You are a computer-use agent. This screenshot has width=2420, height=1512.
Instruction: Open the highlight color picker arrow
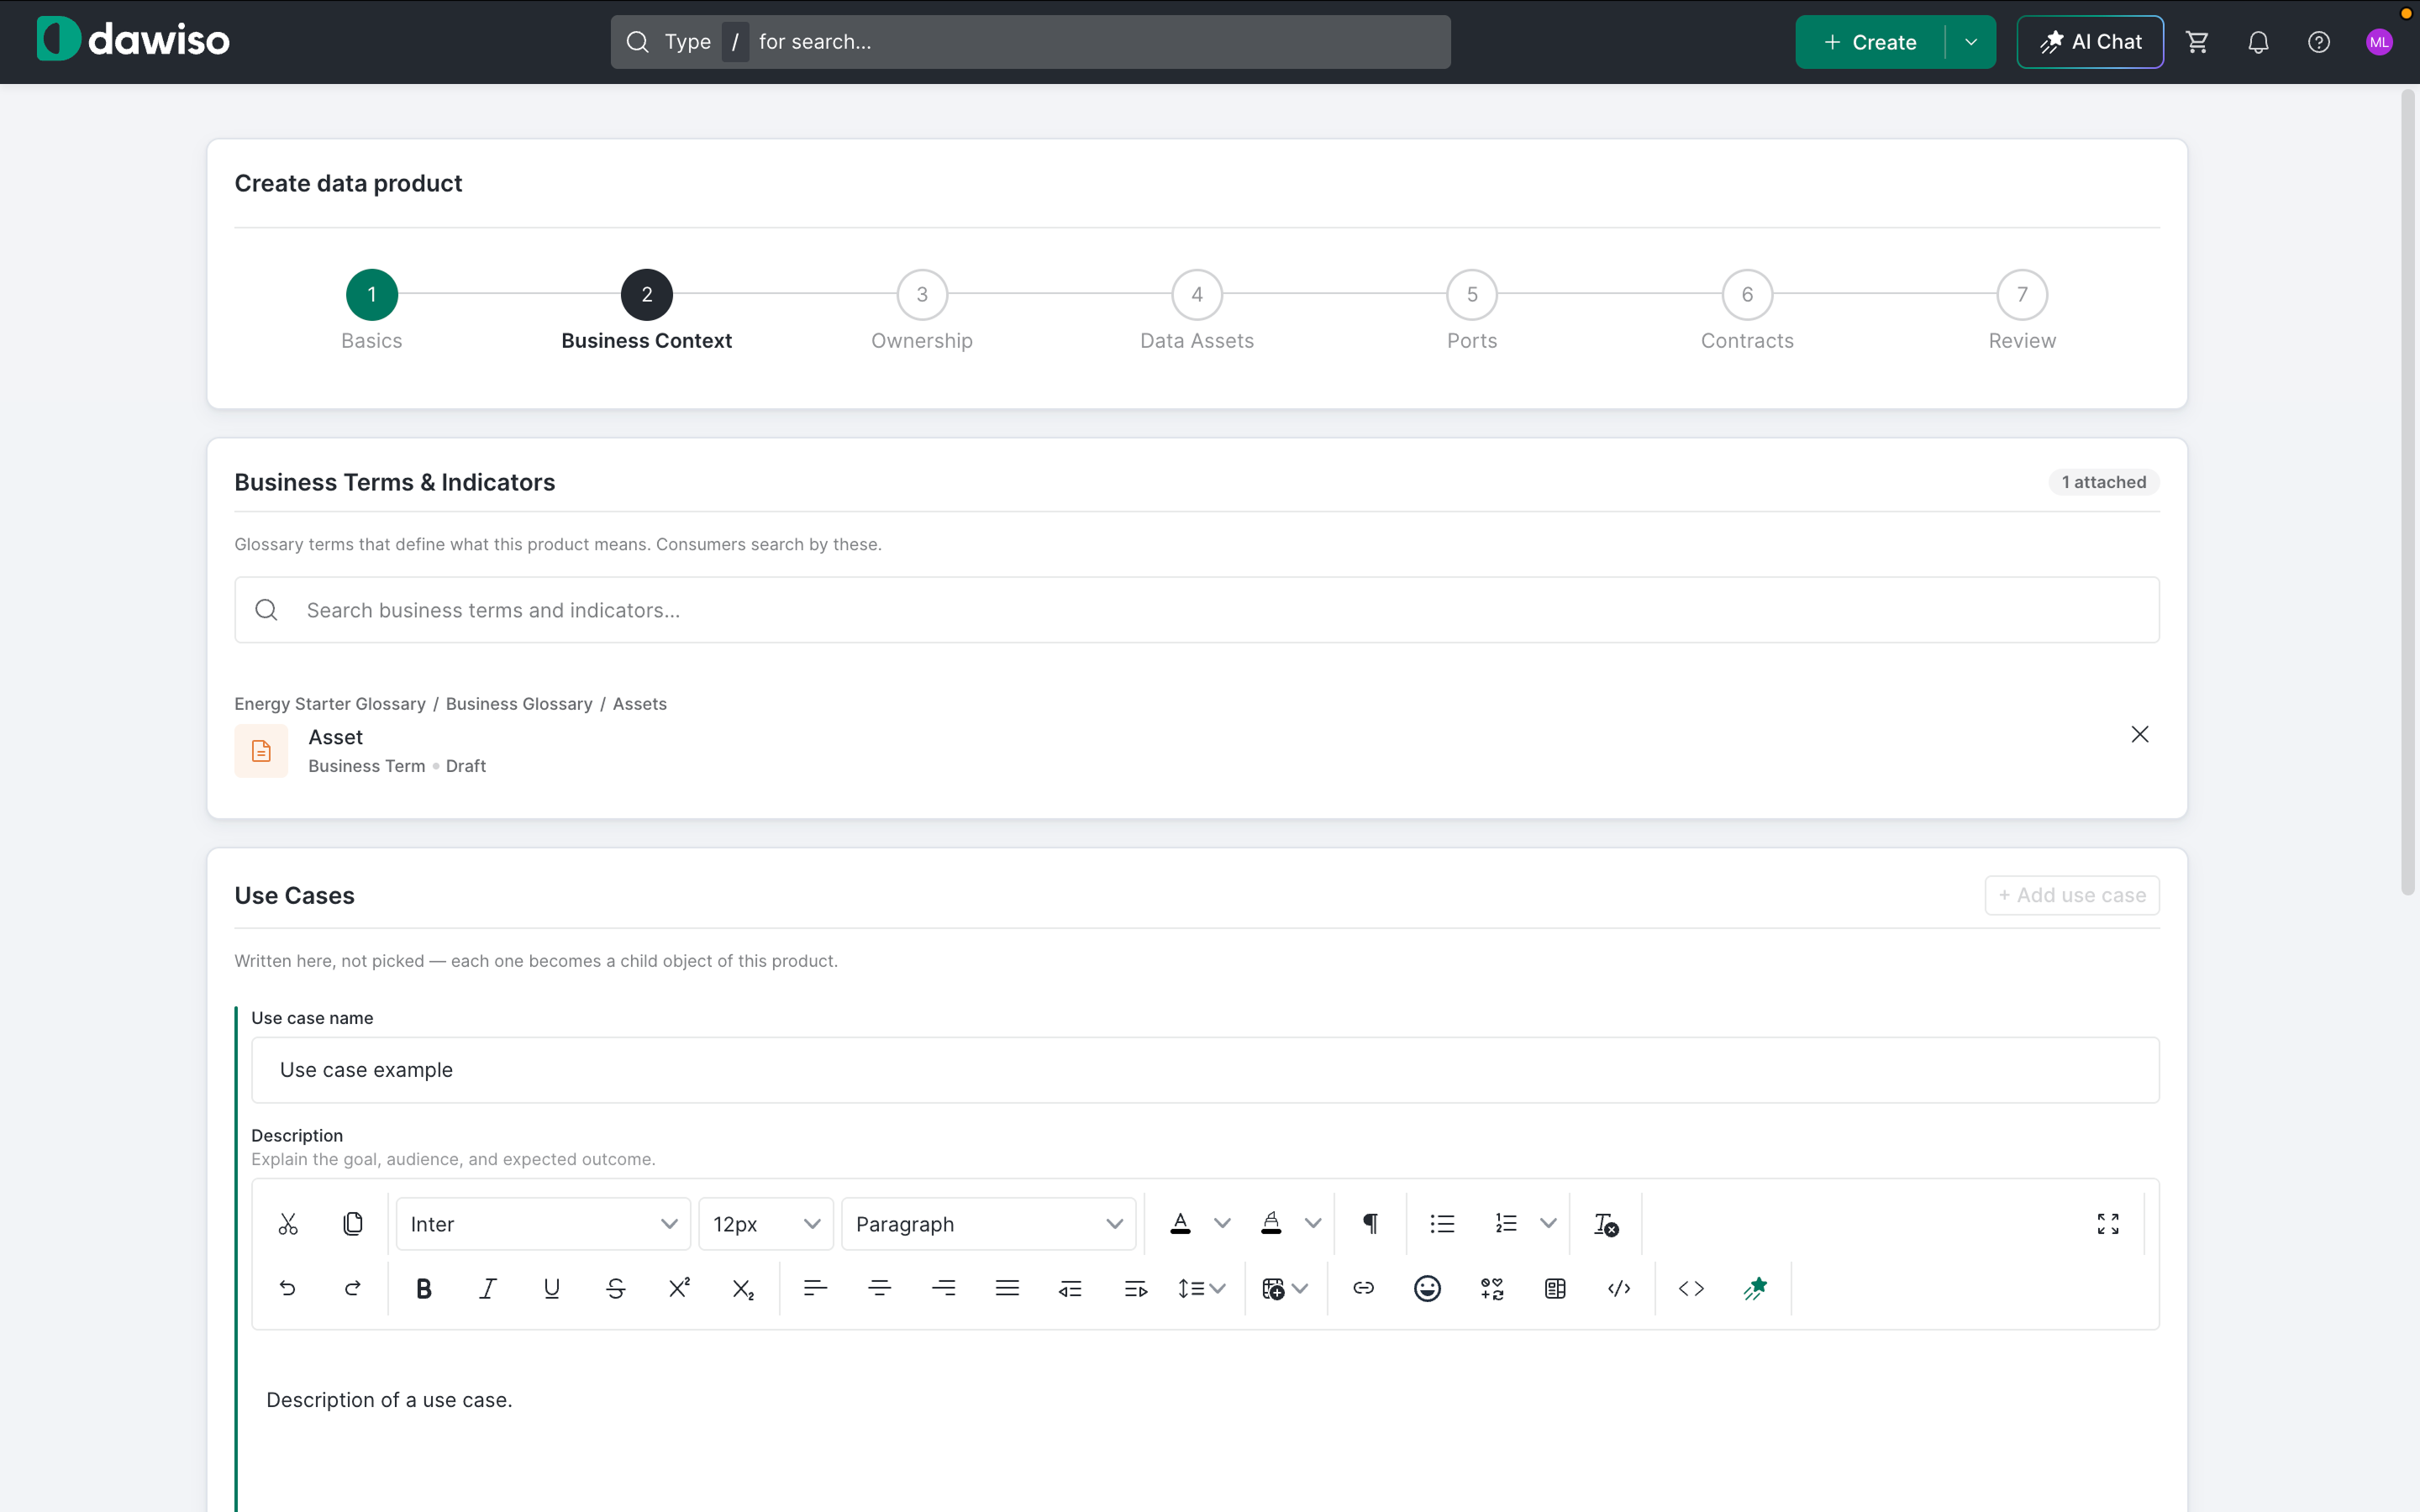1313,1224
